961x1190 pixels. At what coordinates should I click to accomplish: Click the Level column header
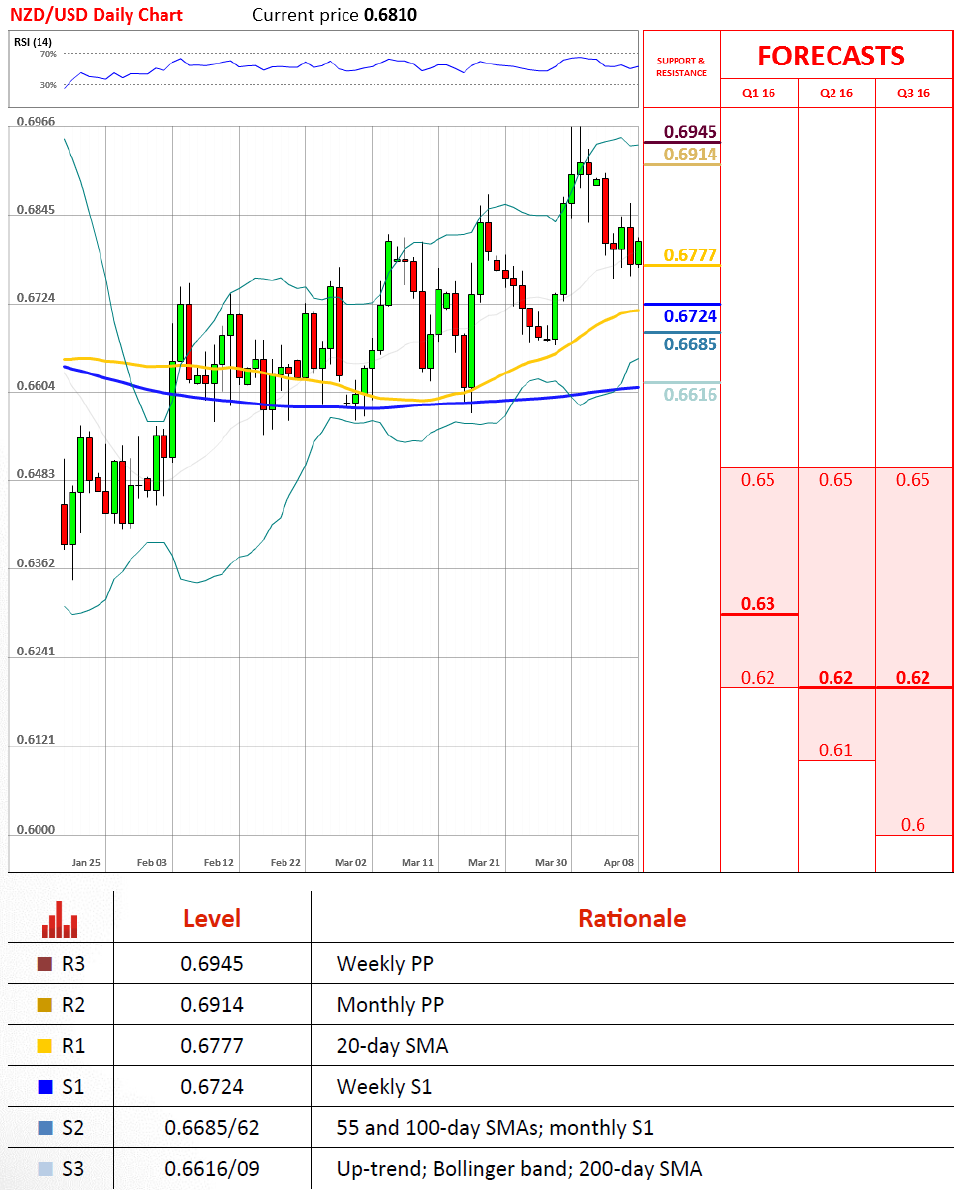tap(212, 918)
